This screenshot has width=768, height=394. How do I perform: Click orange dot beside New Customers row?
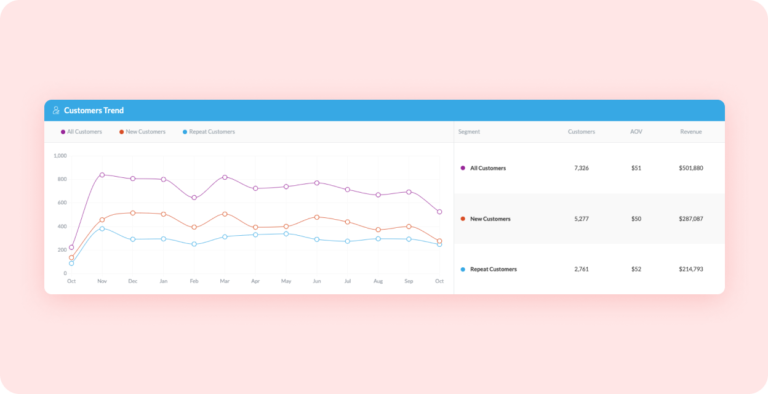click(463, 219)
